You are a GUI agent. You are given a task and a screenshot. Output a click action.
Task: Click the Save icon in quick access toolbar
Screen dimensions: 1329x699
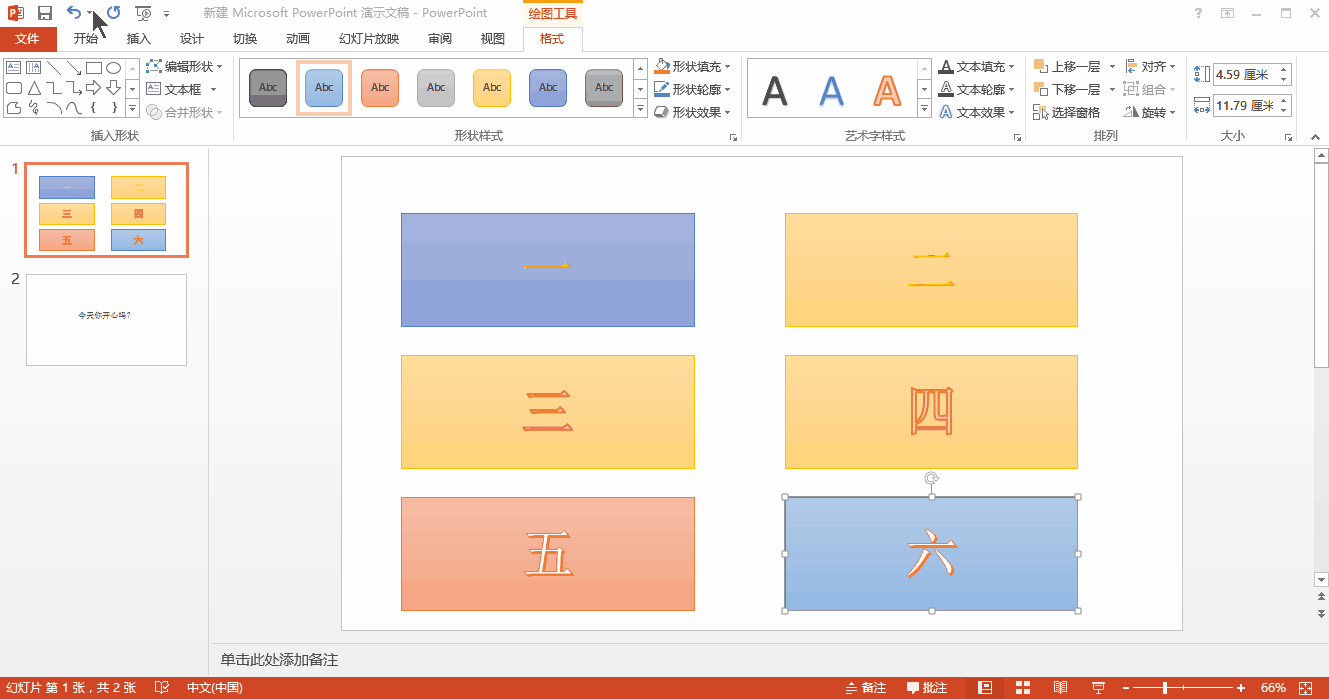tap(45, 13)
